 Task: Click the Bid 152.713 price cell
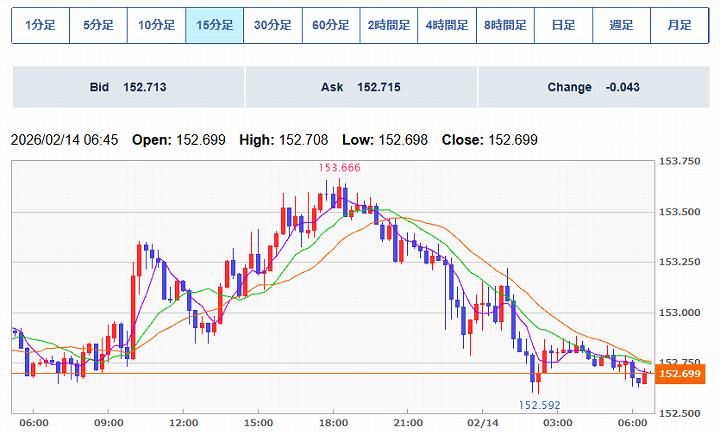(128, 87)
